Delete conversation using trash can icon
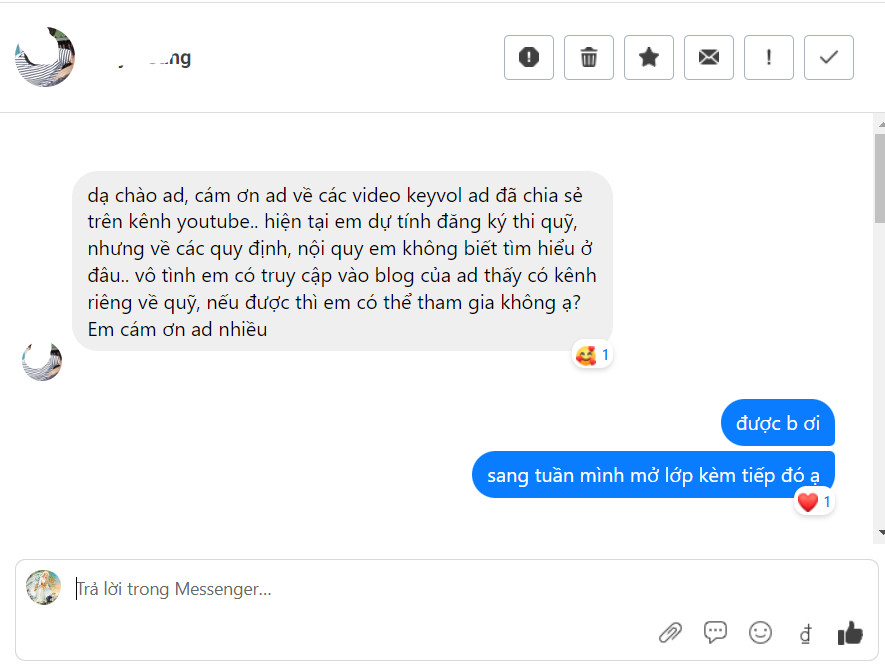 [589, 58]
